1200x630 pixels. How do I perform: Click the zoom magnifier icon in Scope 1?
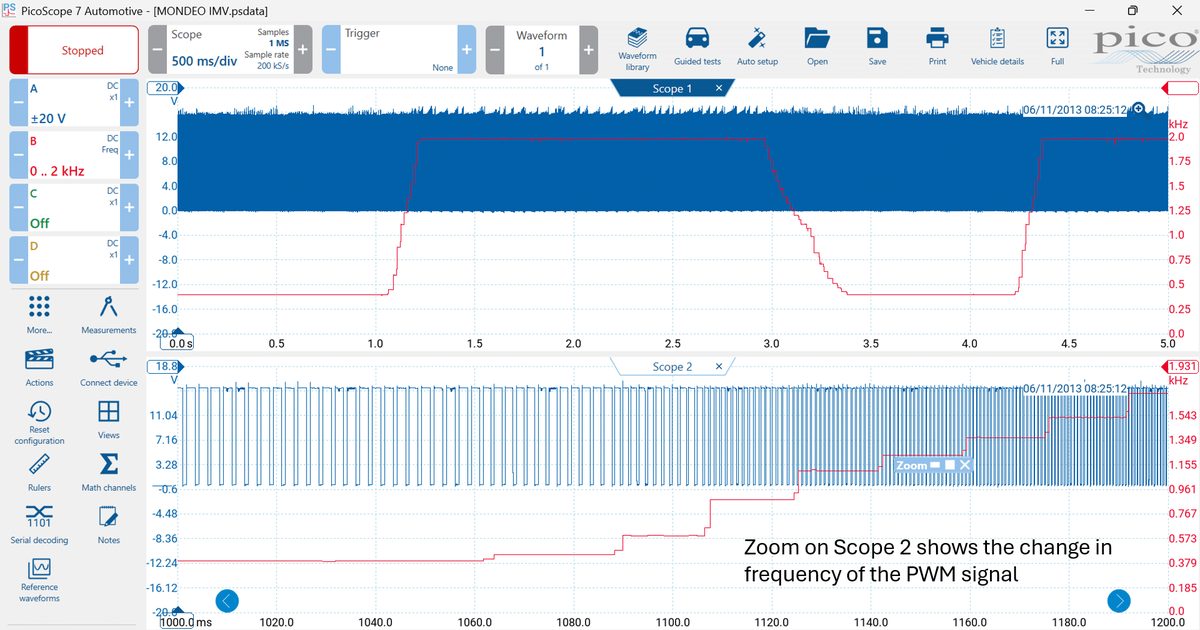tap(1138, 109)
